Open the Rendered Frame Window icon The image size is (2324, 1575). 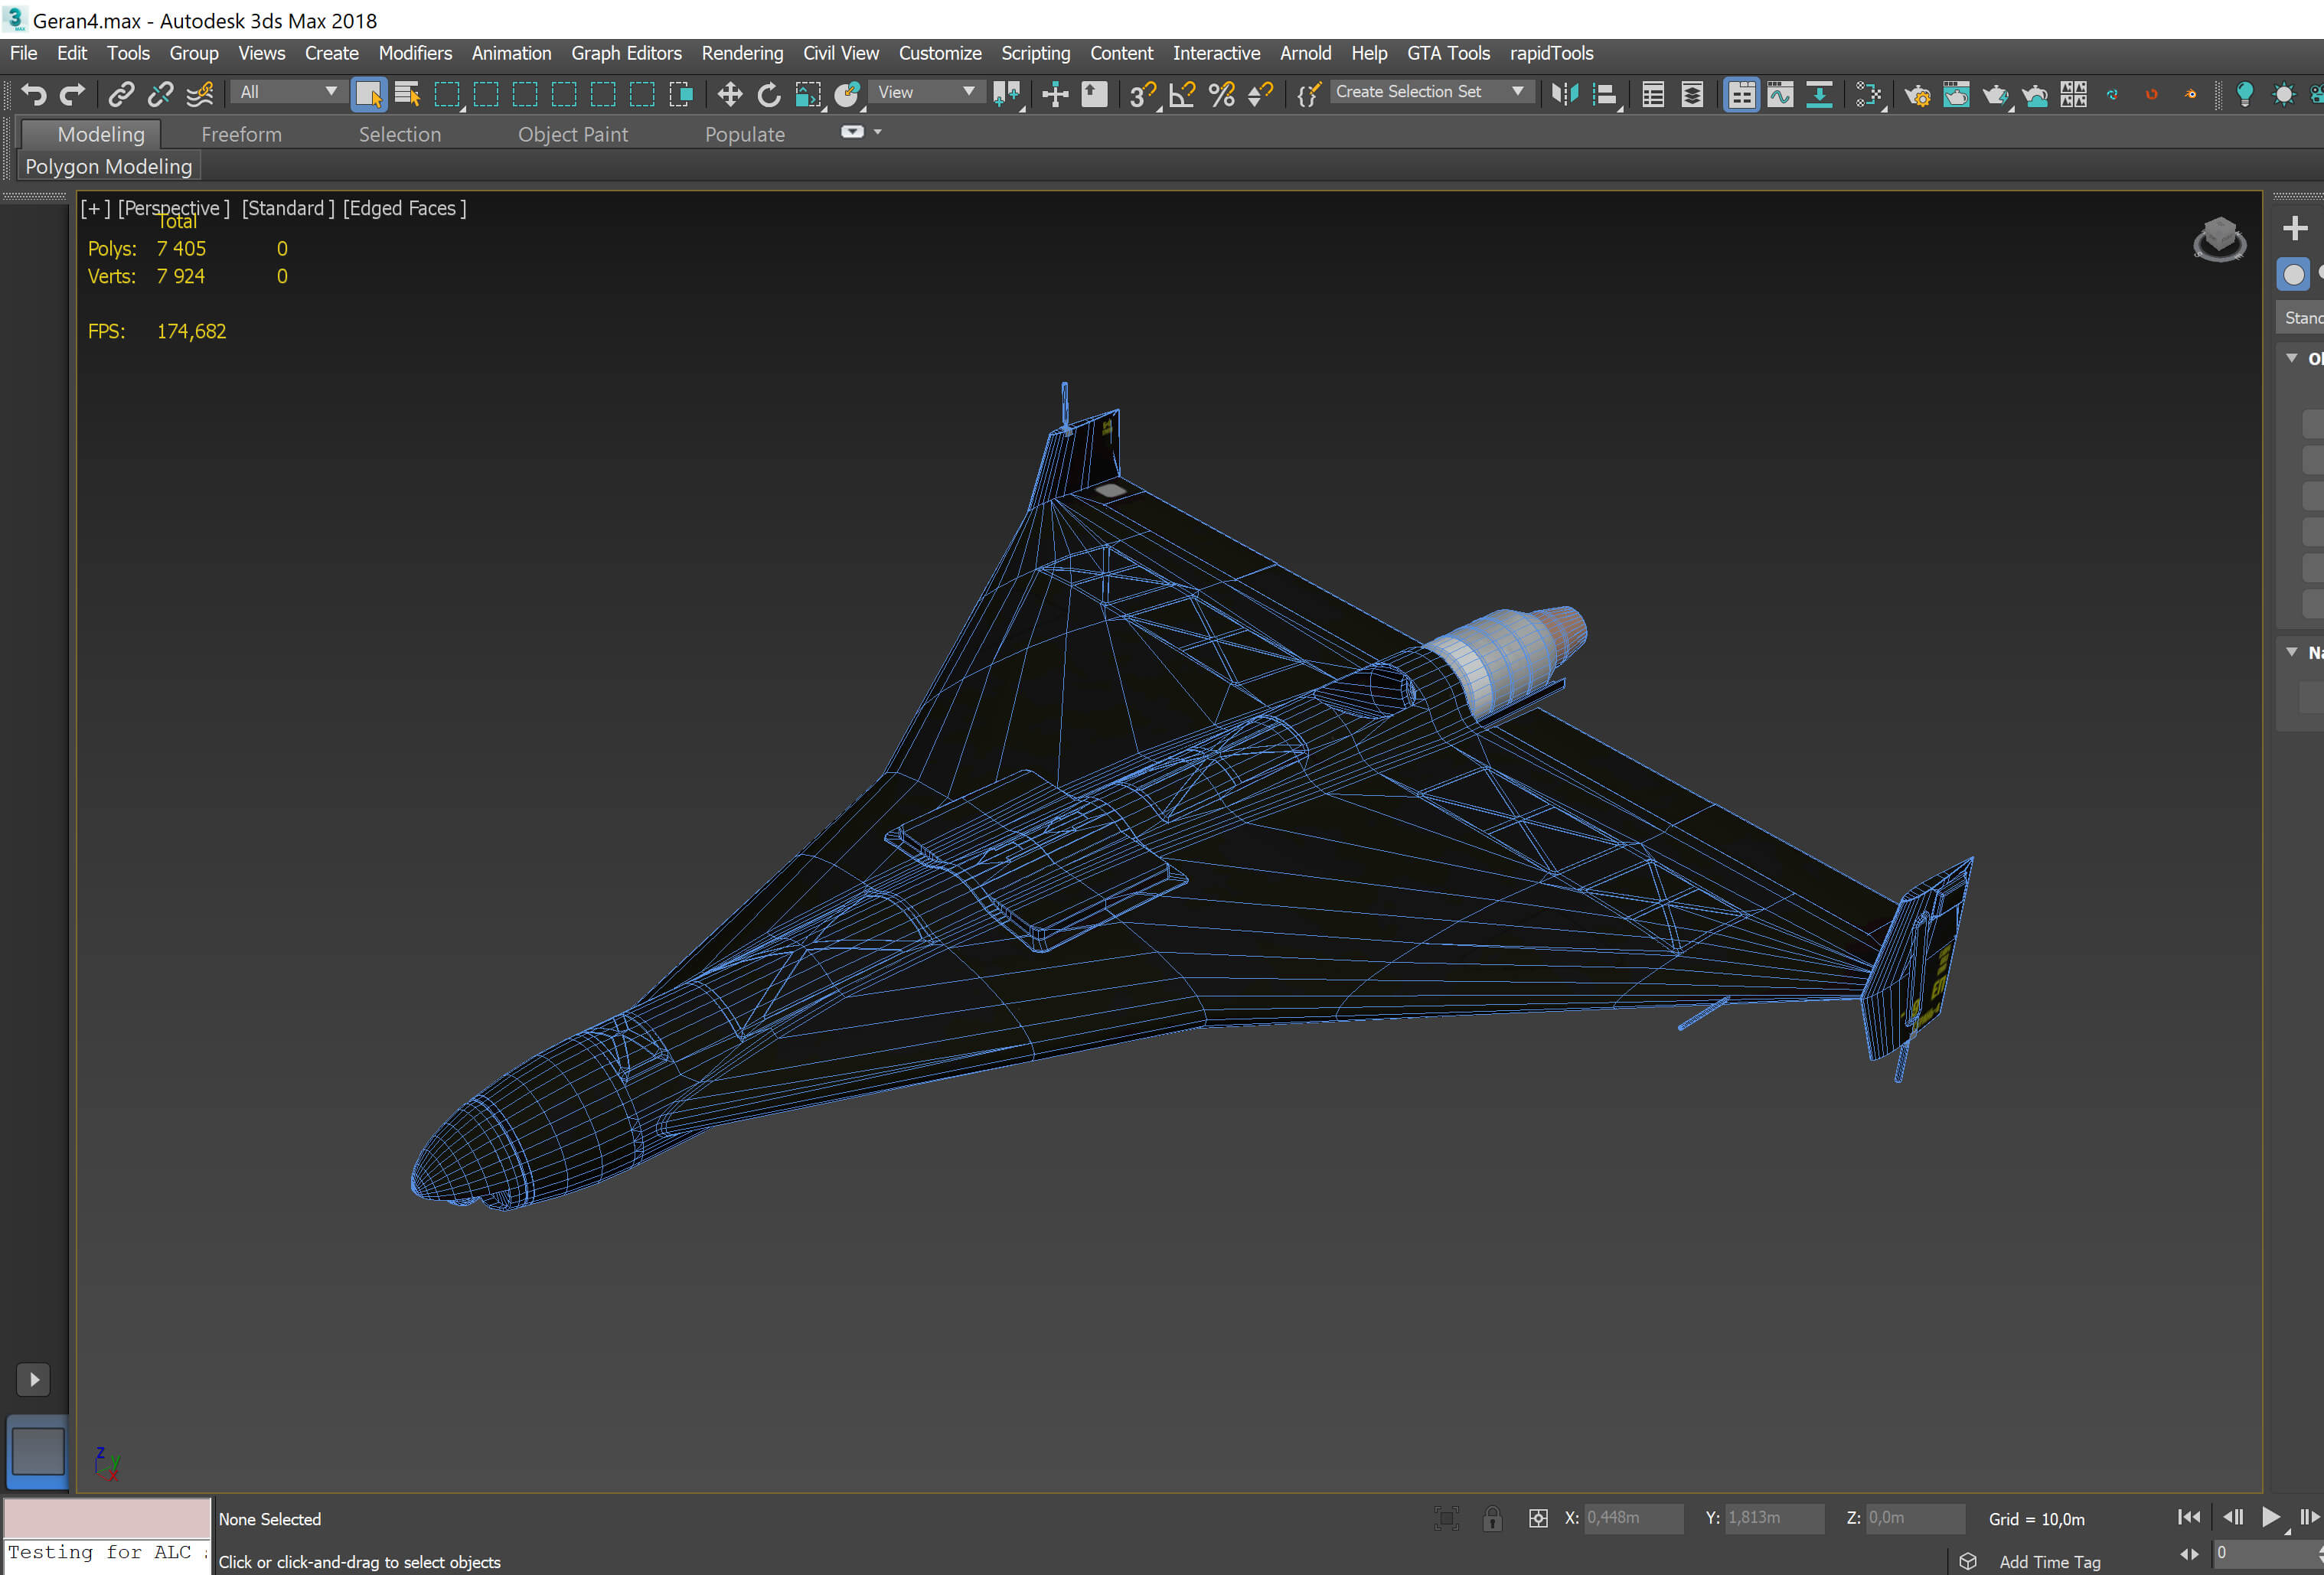pyautogui.click(x=1956, y=94)
